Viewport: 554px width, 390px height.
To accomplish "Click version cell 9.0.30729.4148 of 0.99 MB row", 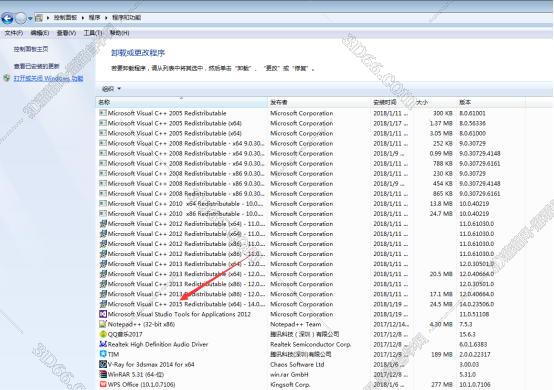I will [480, 153].
